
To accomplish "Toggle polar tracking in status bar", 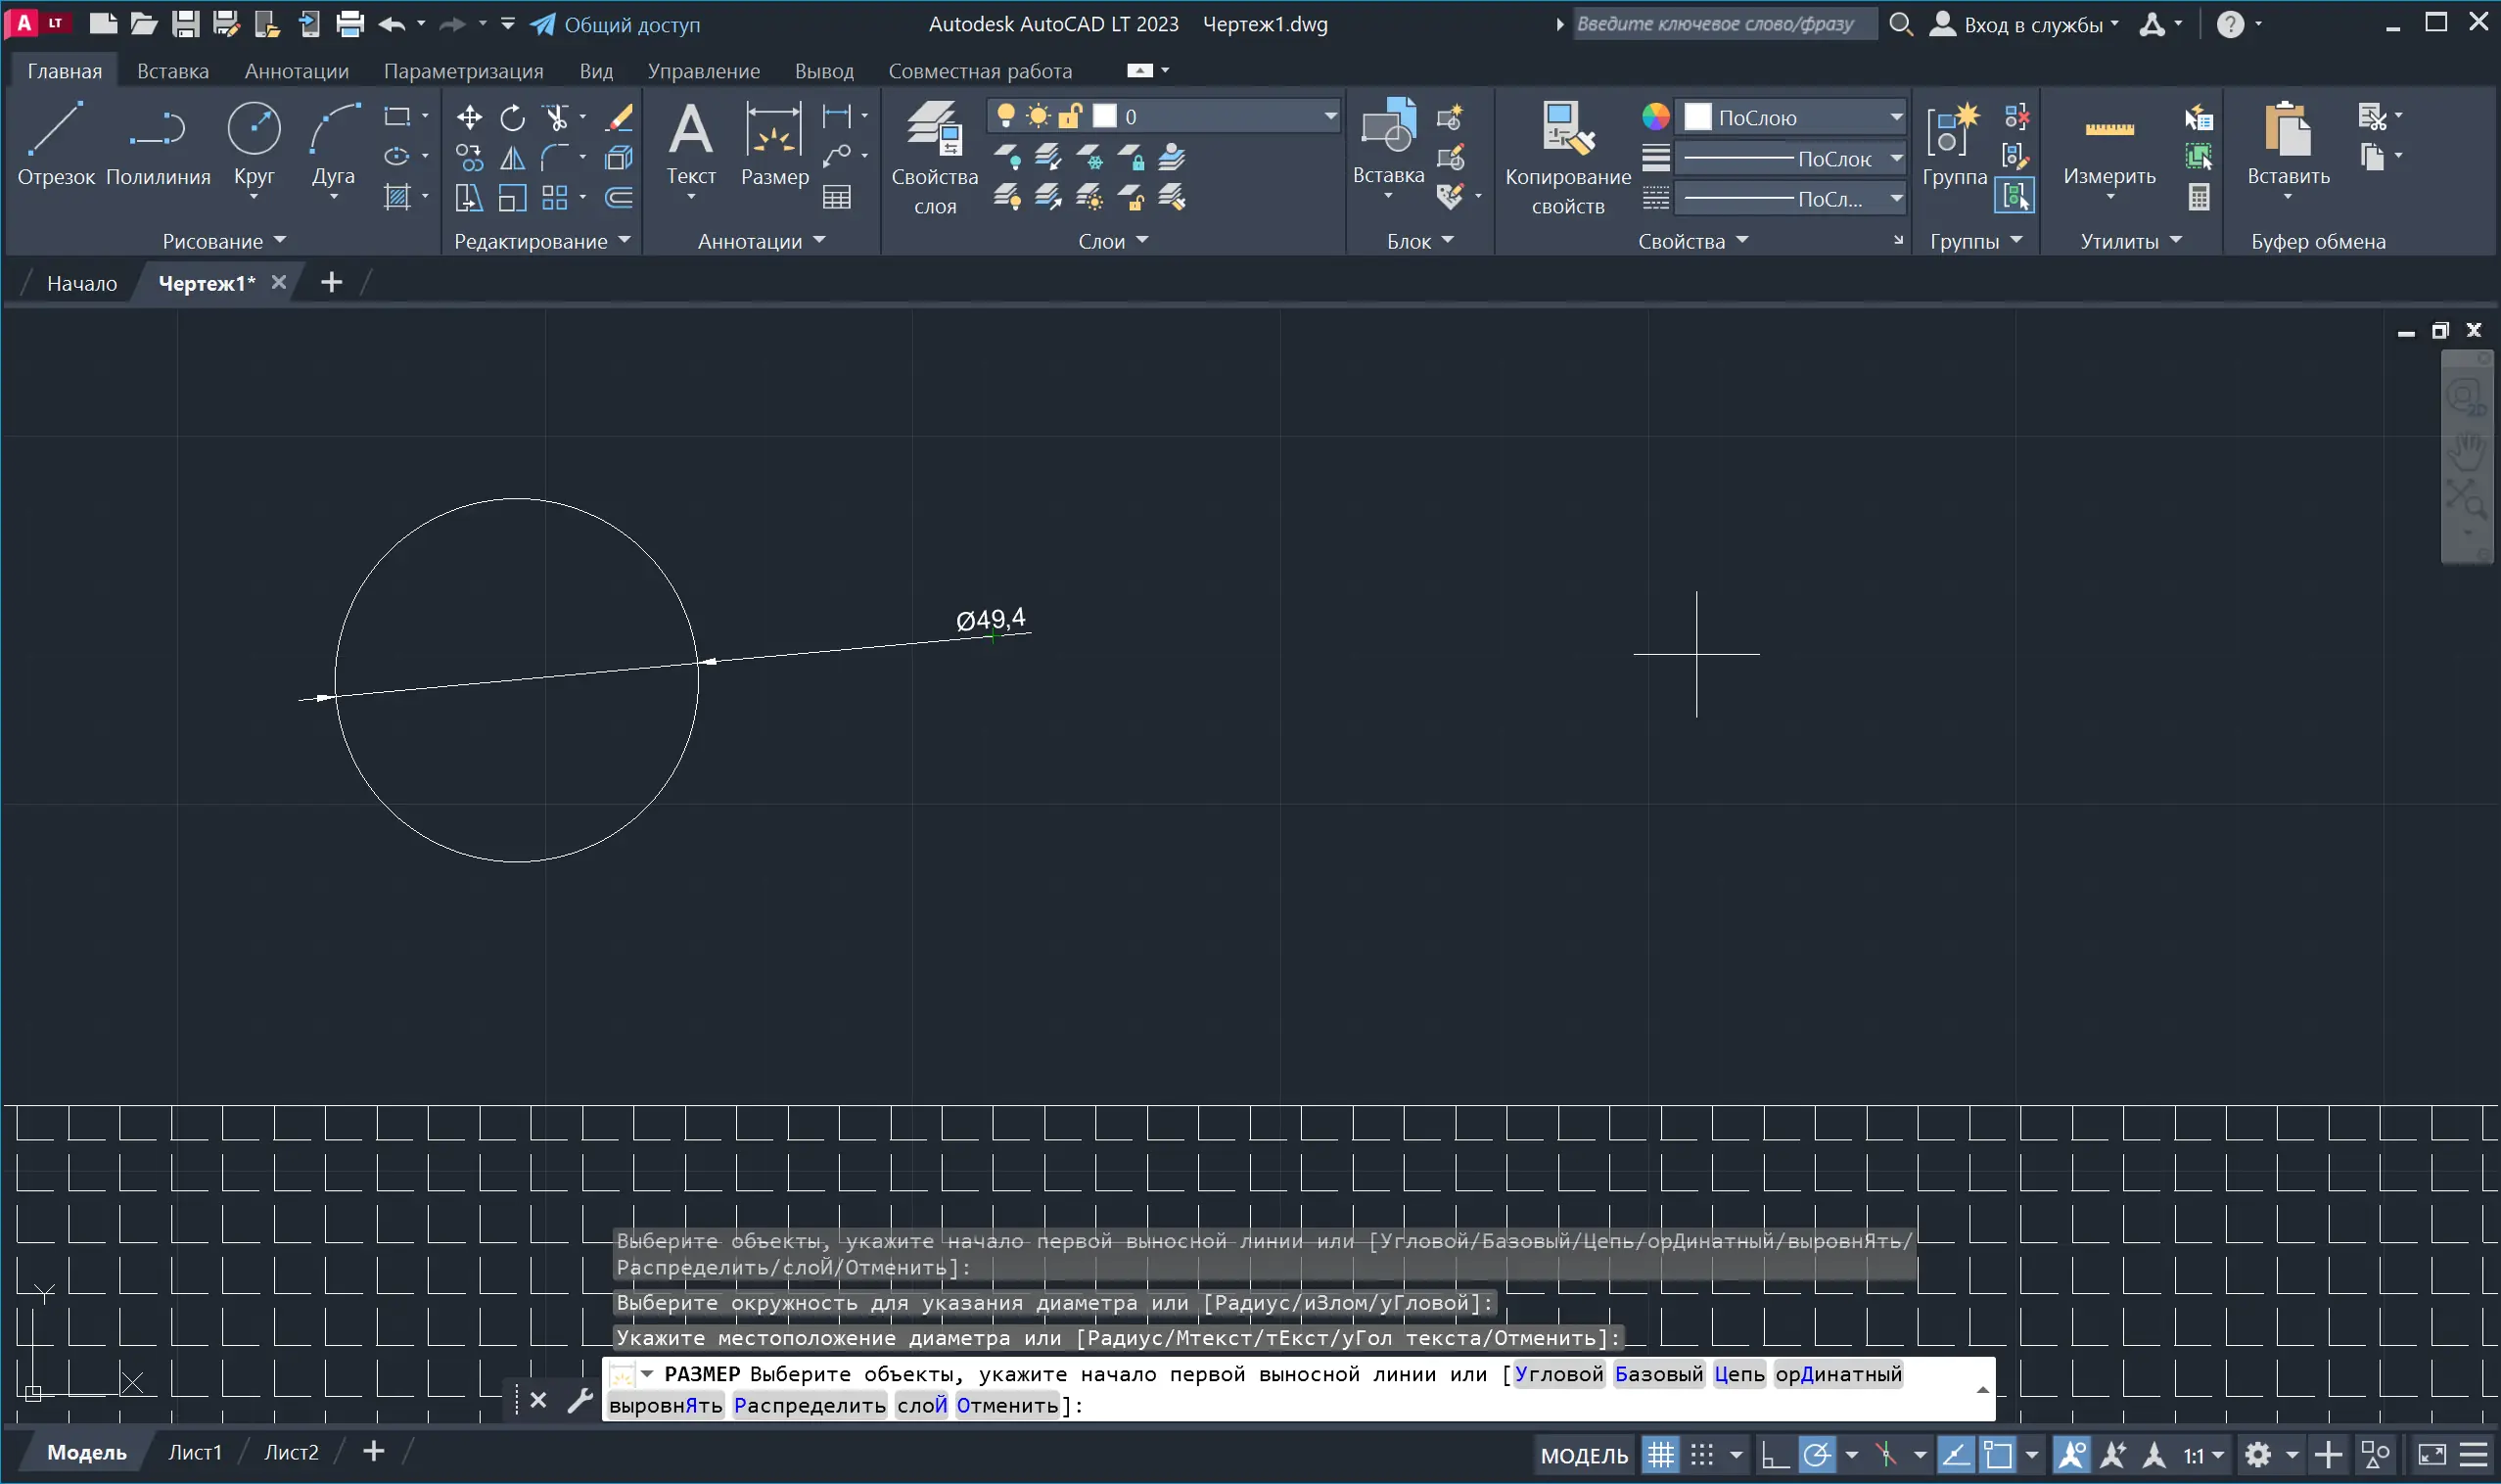I will [x=1817, y=1455].
